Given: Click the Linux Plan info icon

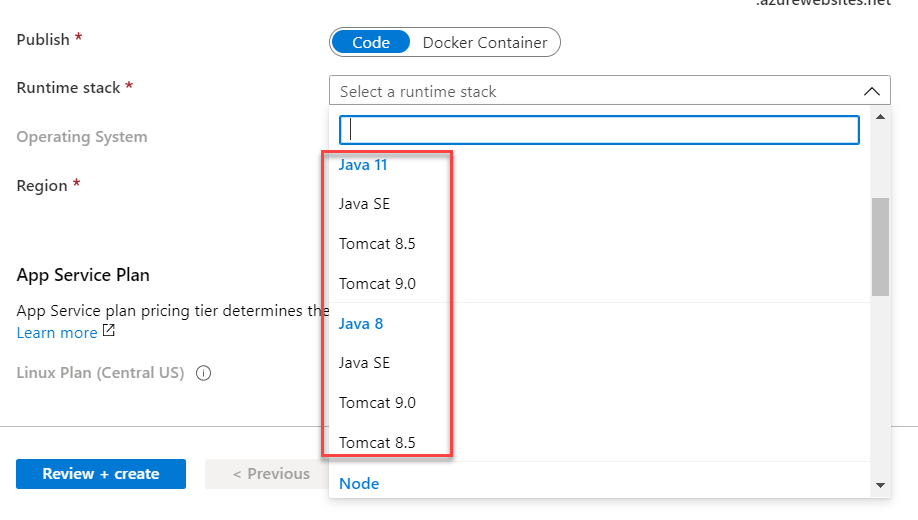Looking at the screenshot, I should tap(203, 373).
